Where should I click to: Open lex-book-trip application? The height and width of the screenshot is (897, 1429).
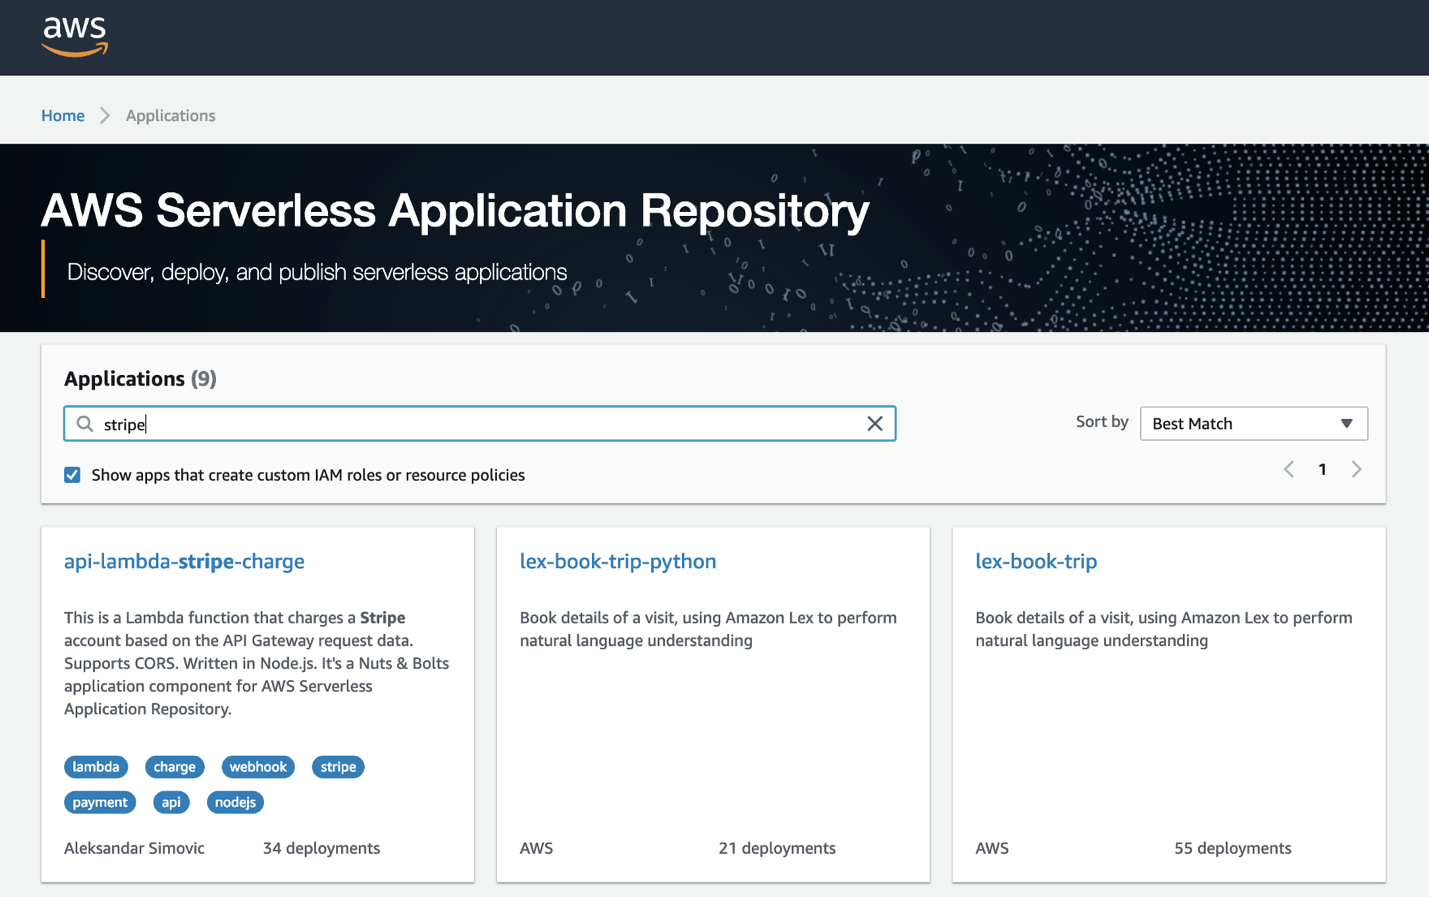point(1036,561)
